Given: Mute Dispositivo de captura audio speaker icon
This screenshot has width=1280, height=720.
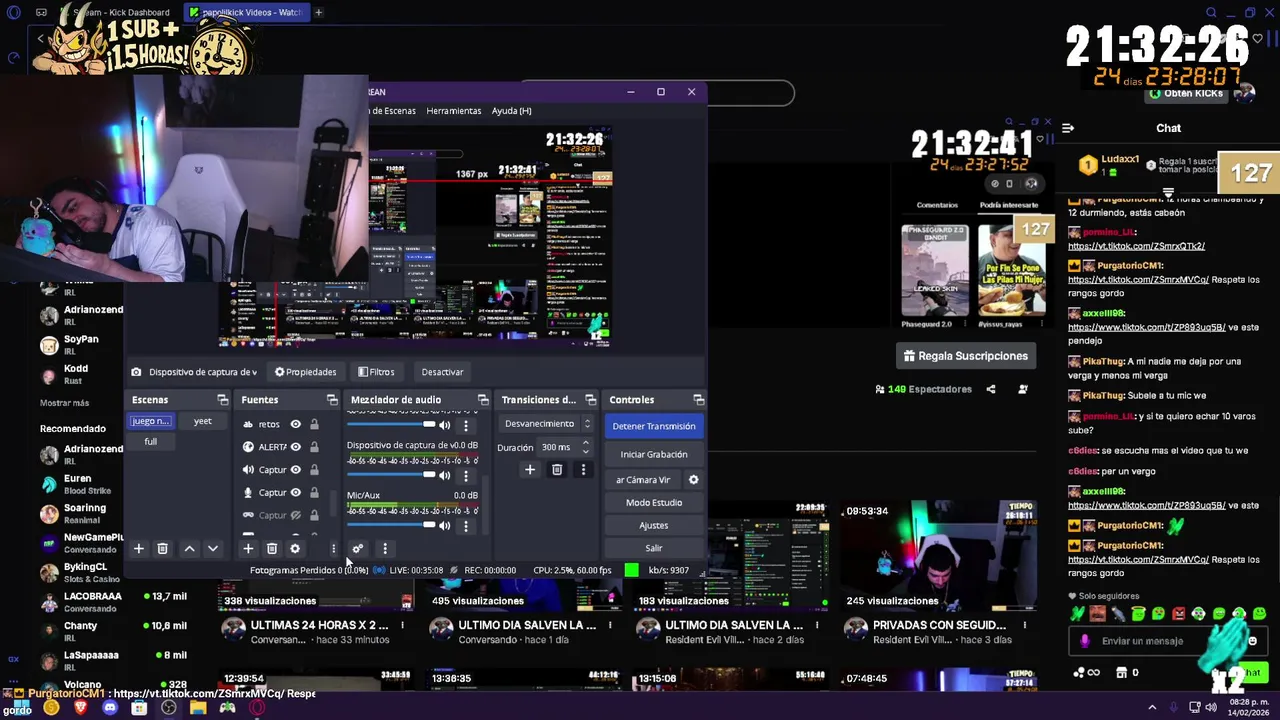Looking at the screenshot, I should pos(445,476).
